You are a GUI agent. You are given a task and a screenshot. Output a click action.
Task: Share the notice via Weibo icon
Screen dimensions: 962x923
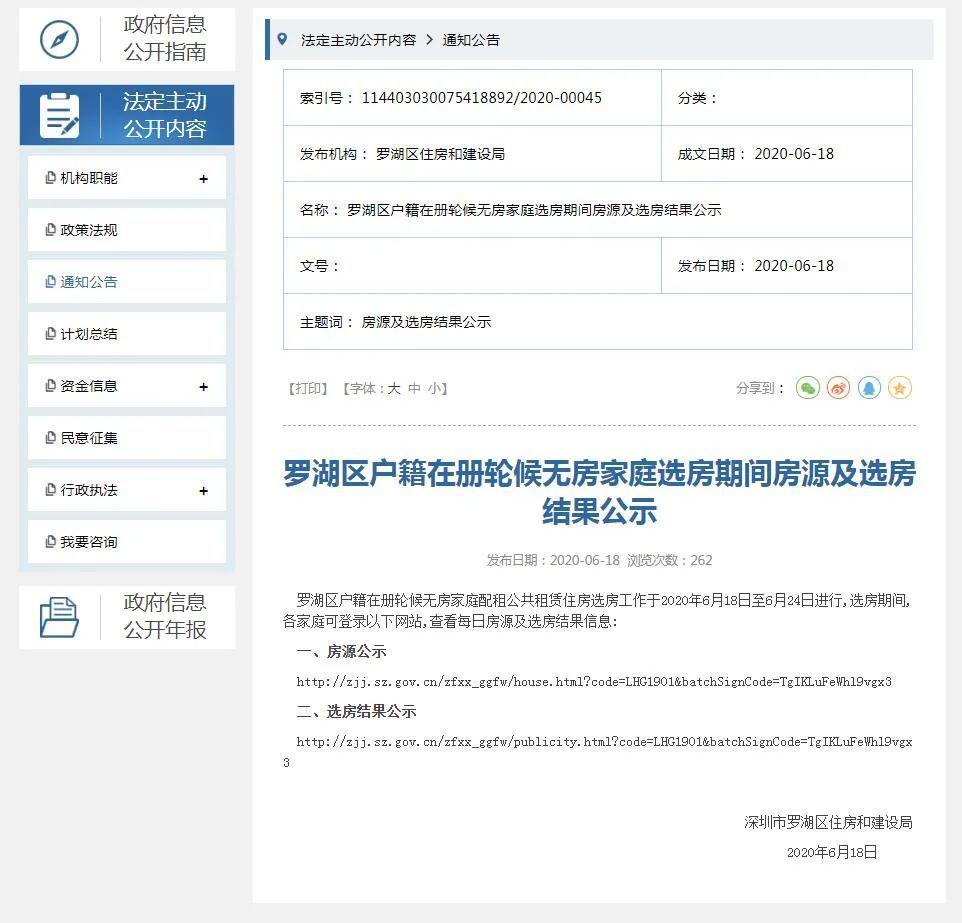(838, 388)
